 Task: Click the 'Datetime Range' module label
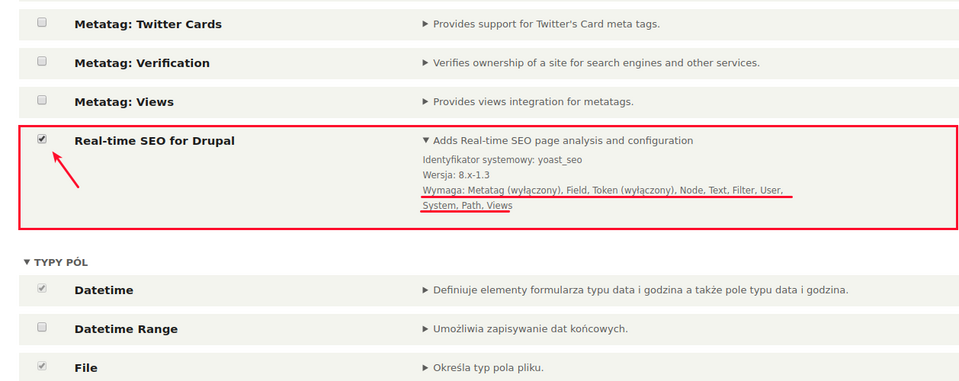(126, 329)
